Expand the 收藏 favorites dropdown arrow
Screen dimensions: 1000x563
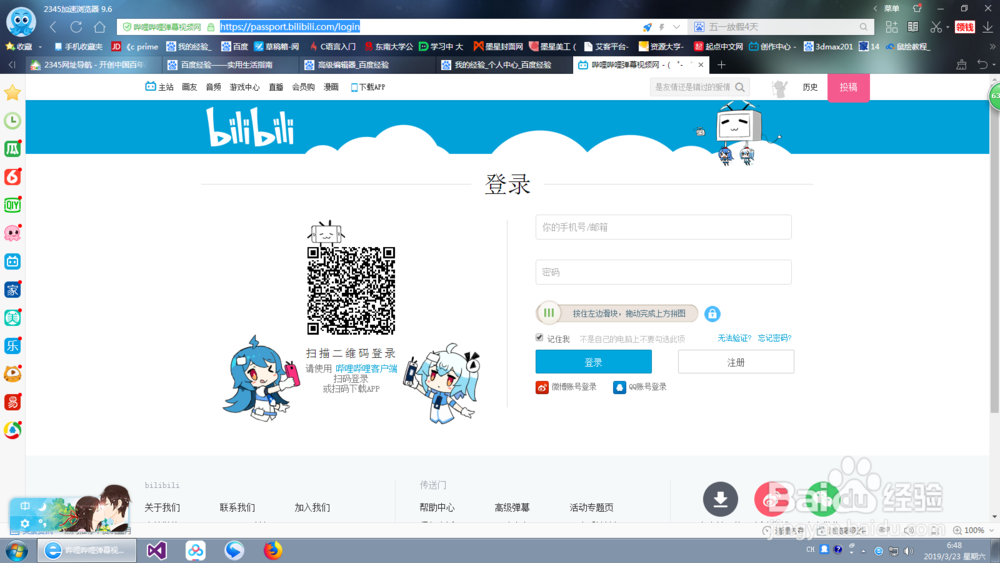click(x=40, y=47)
